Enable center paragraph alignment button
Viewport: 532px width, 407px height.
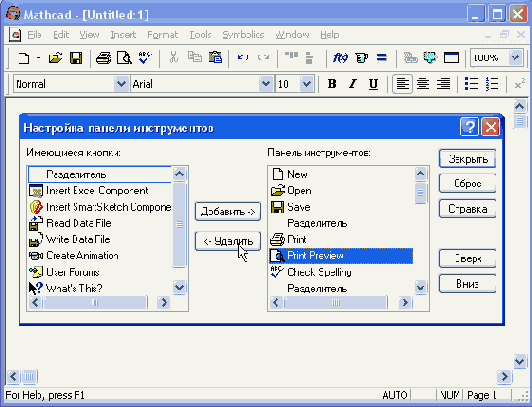click(423, 83)
